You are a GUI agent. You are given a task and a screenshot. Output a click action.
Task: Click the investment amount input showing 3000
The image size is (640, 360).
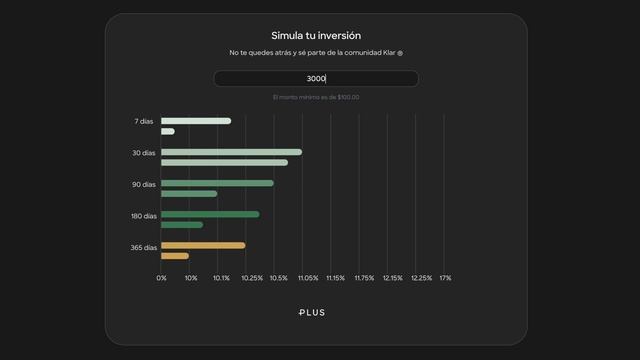pyautogui.click(x=316, y=78)
